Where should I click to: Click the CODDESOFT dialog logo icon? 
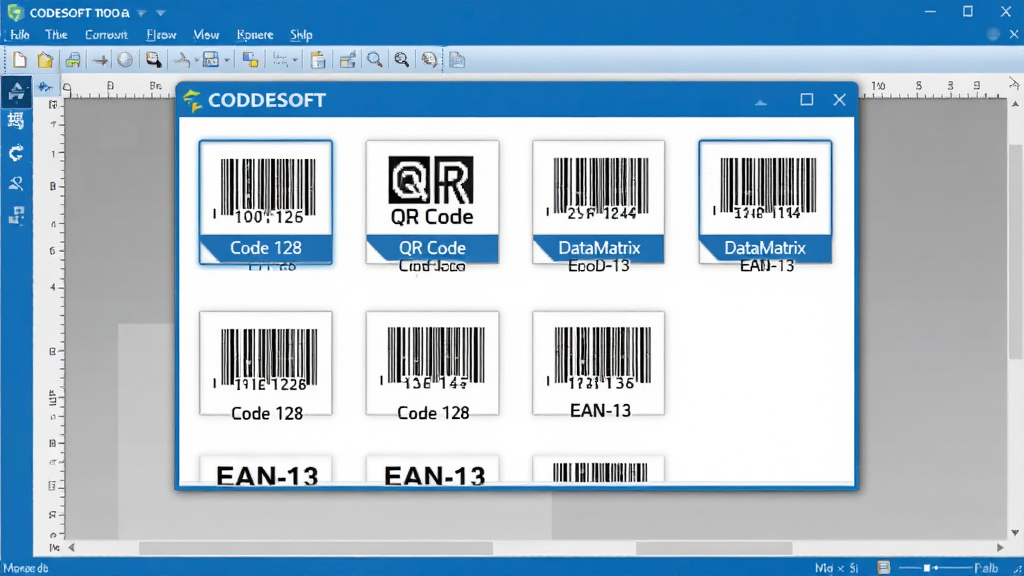coord(193,101)
